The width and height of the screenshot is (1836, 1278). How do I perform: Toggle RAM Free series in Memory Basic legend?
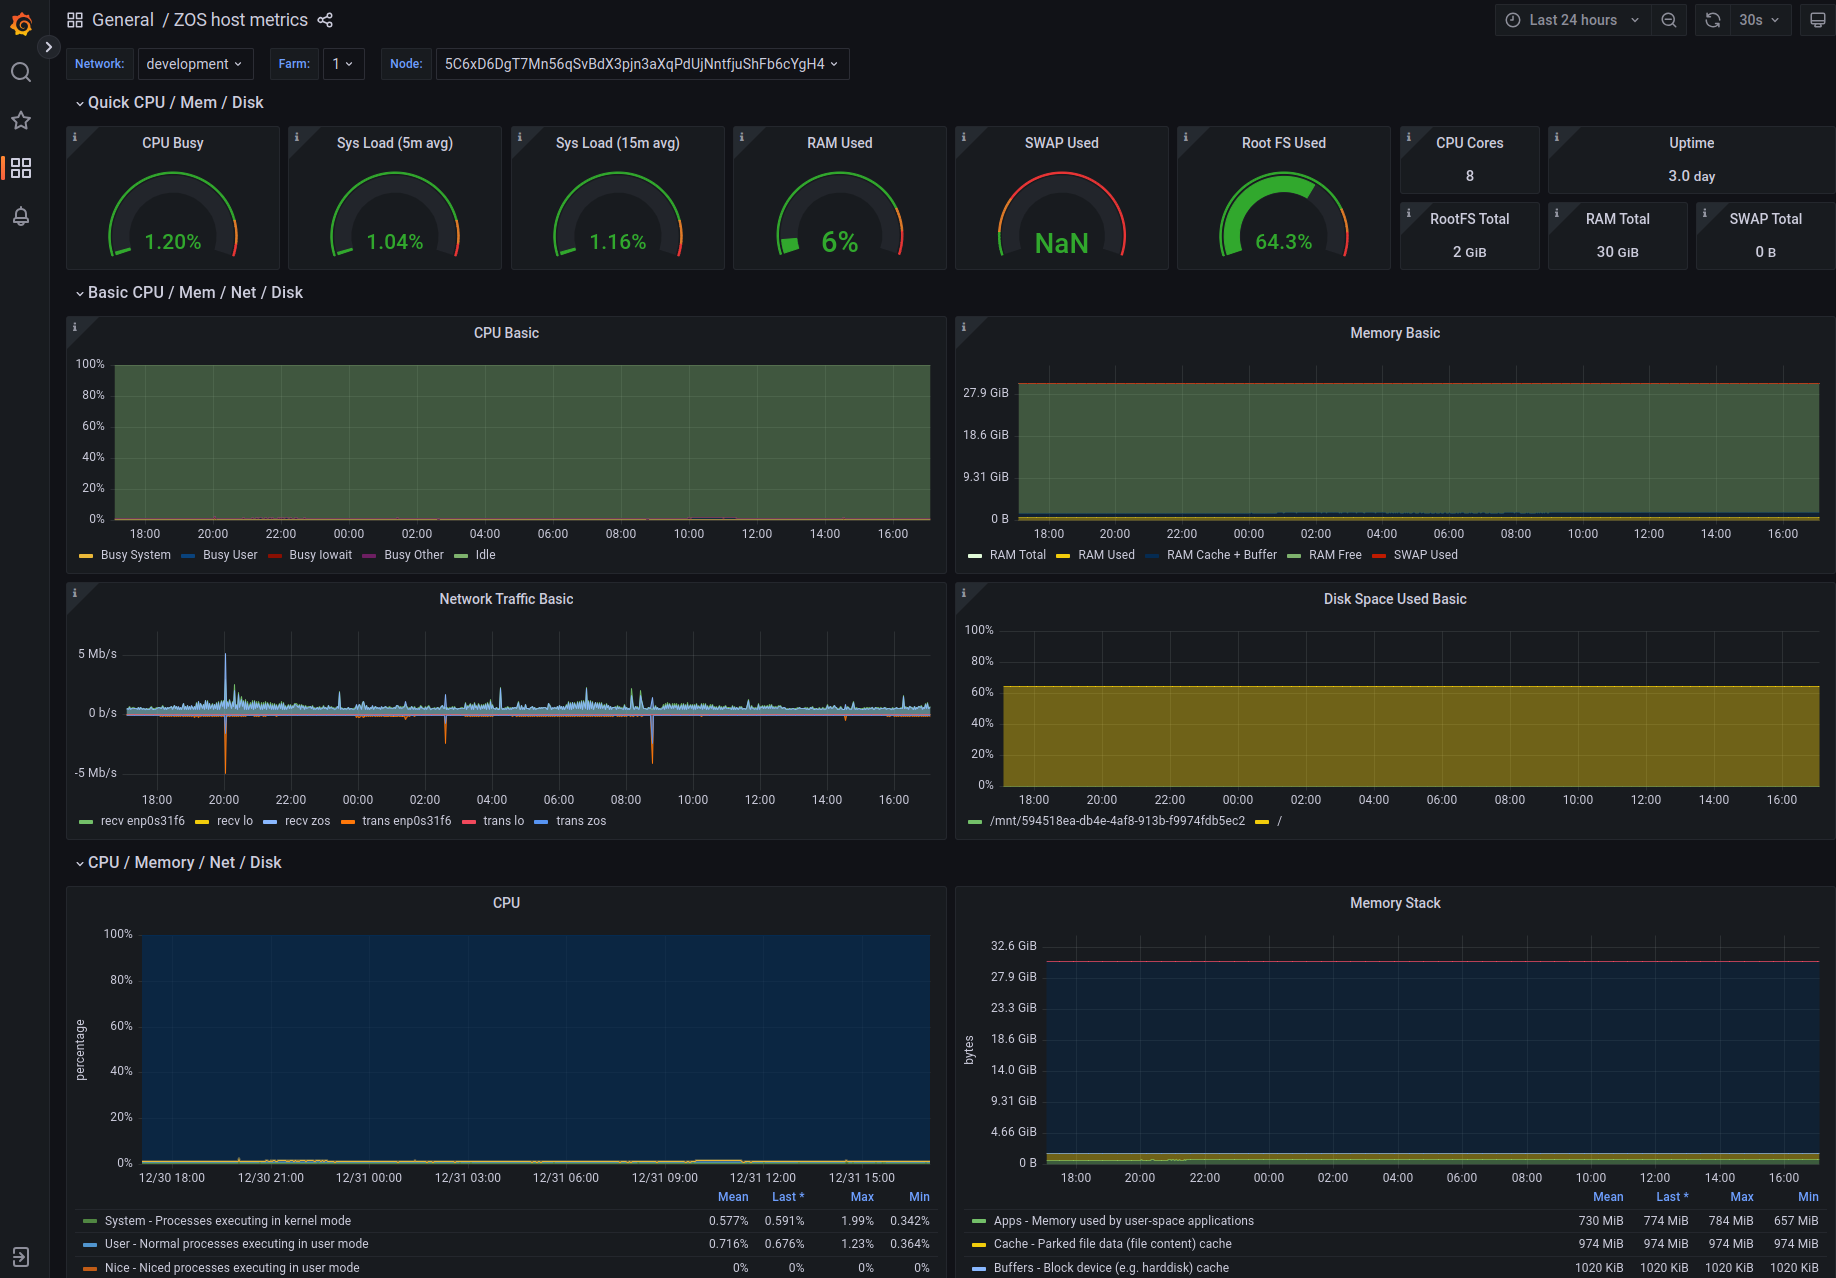tap(1334, 555)
